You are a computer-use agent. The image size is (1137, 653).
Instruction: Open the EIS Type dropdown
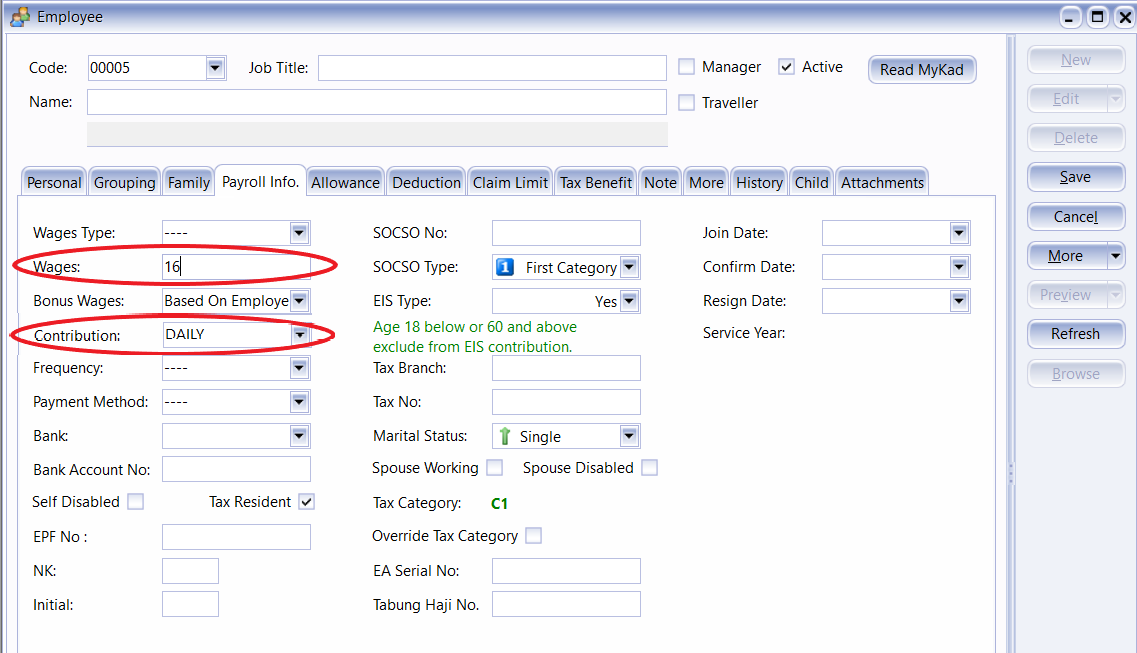click(x=629, y=301)
